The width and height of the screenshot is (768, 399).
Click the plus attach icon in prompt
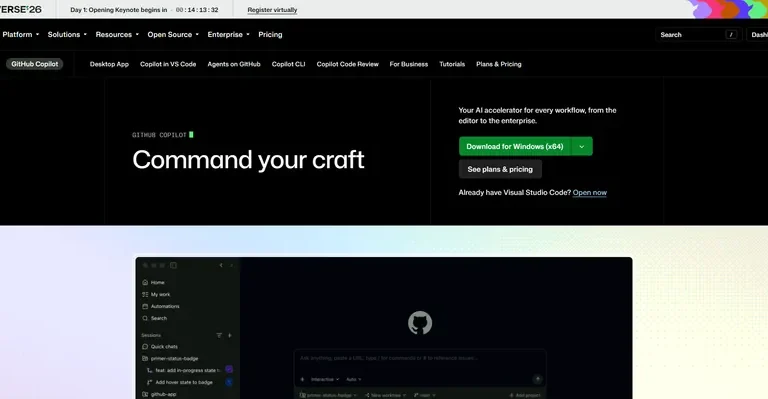click(x=302, y=379)
